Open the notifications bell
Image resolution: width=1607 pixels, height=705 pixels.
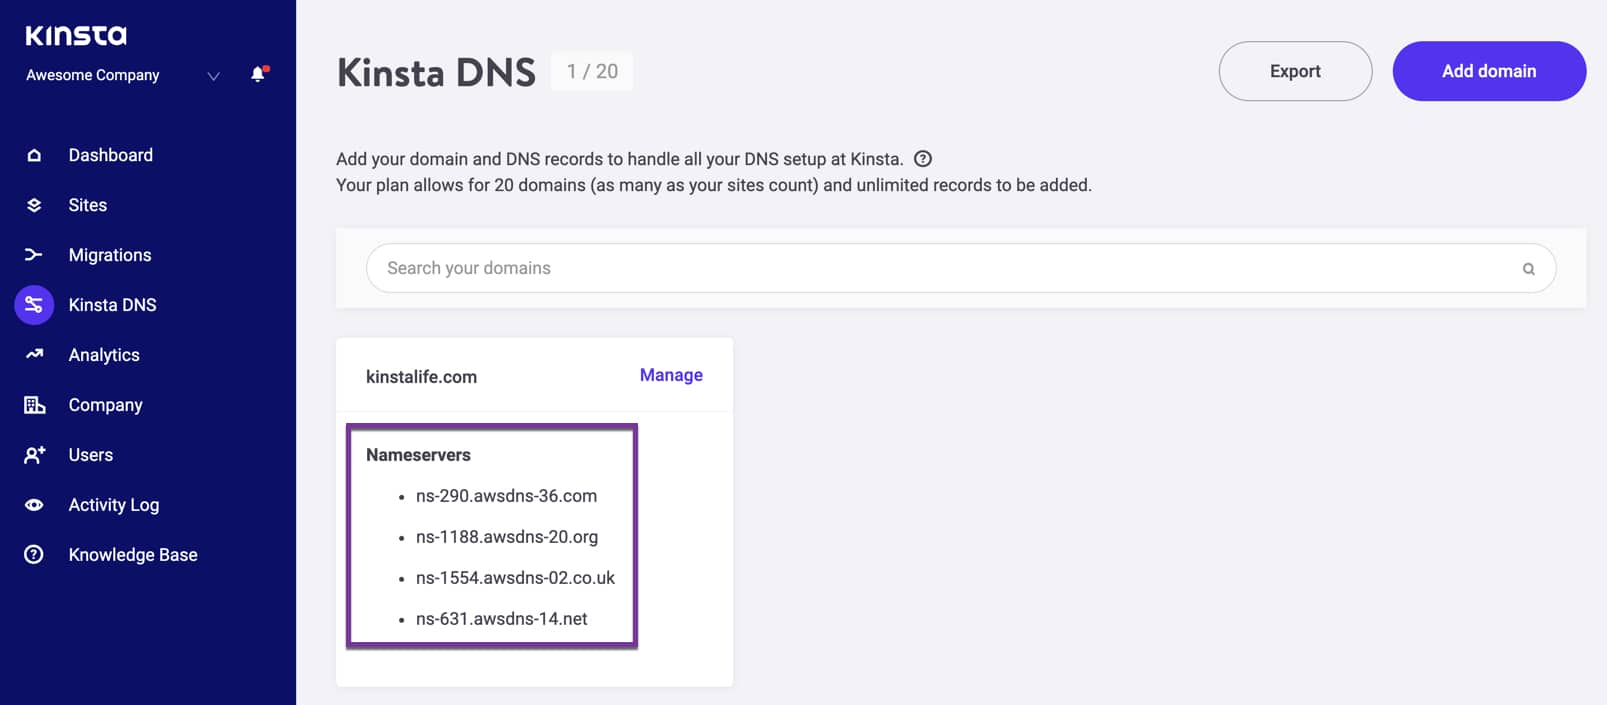pyautogui.click(x=258, y=74)
